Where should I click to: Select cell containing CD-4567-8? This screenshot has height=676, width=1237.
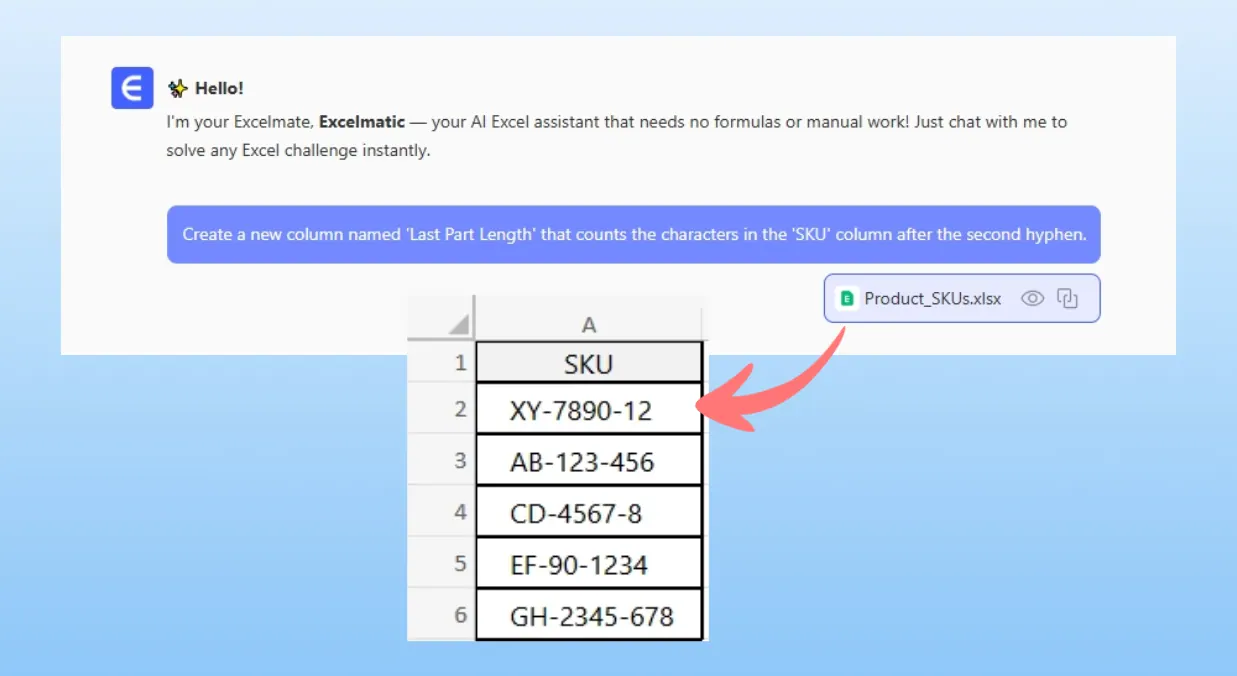pos(588,513)
